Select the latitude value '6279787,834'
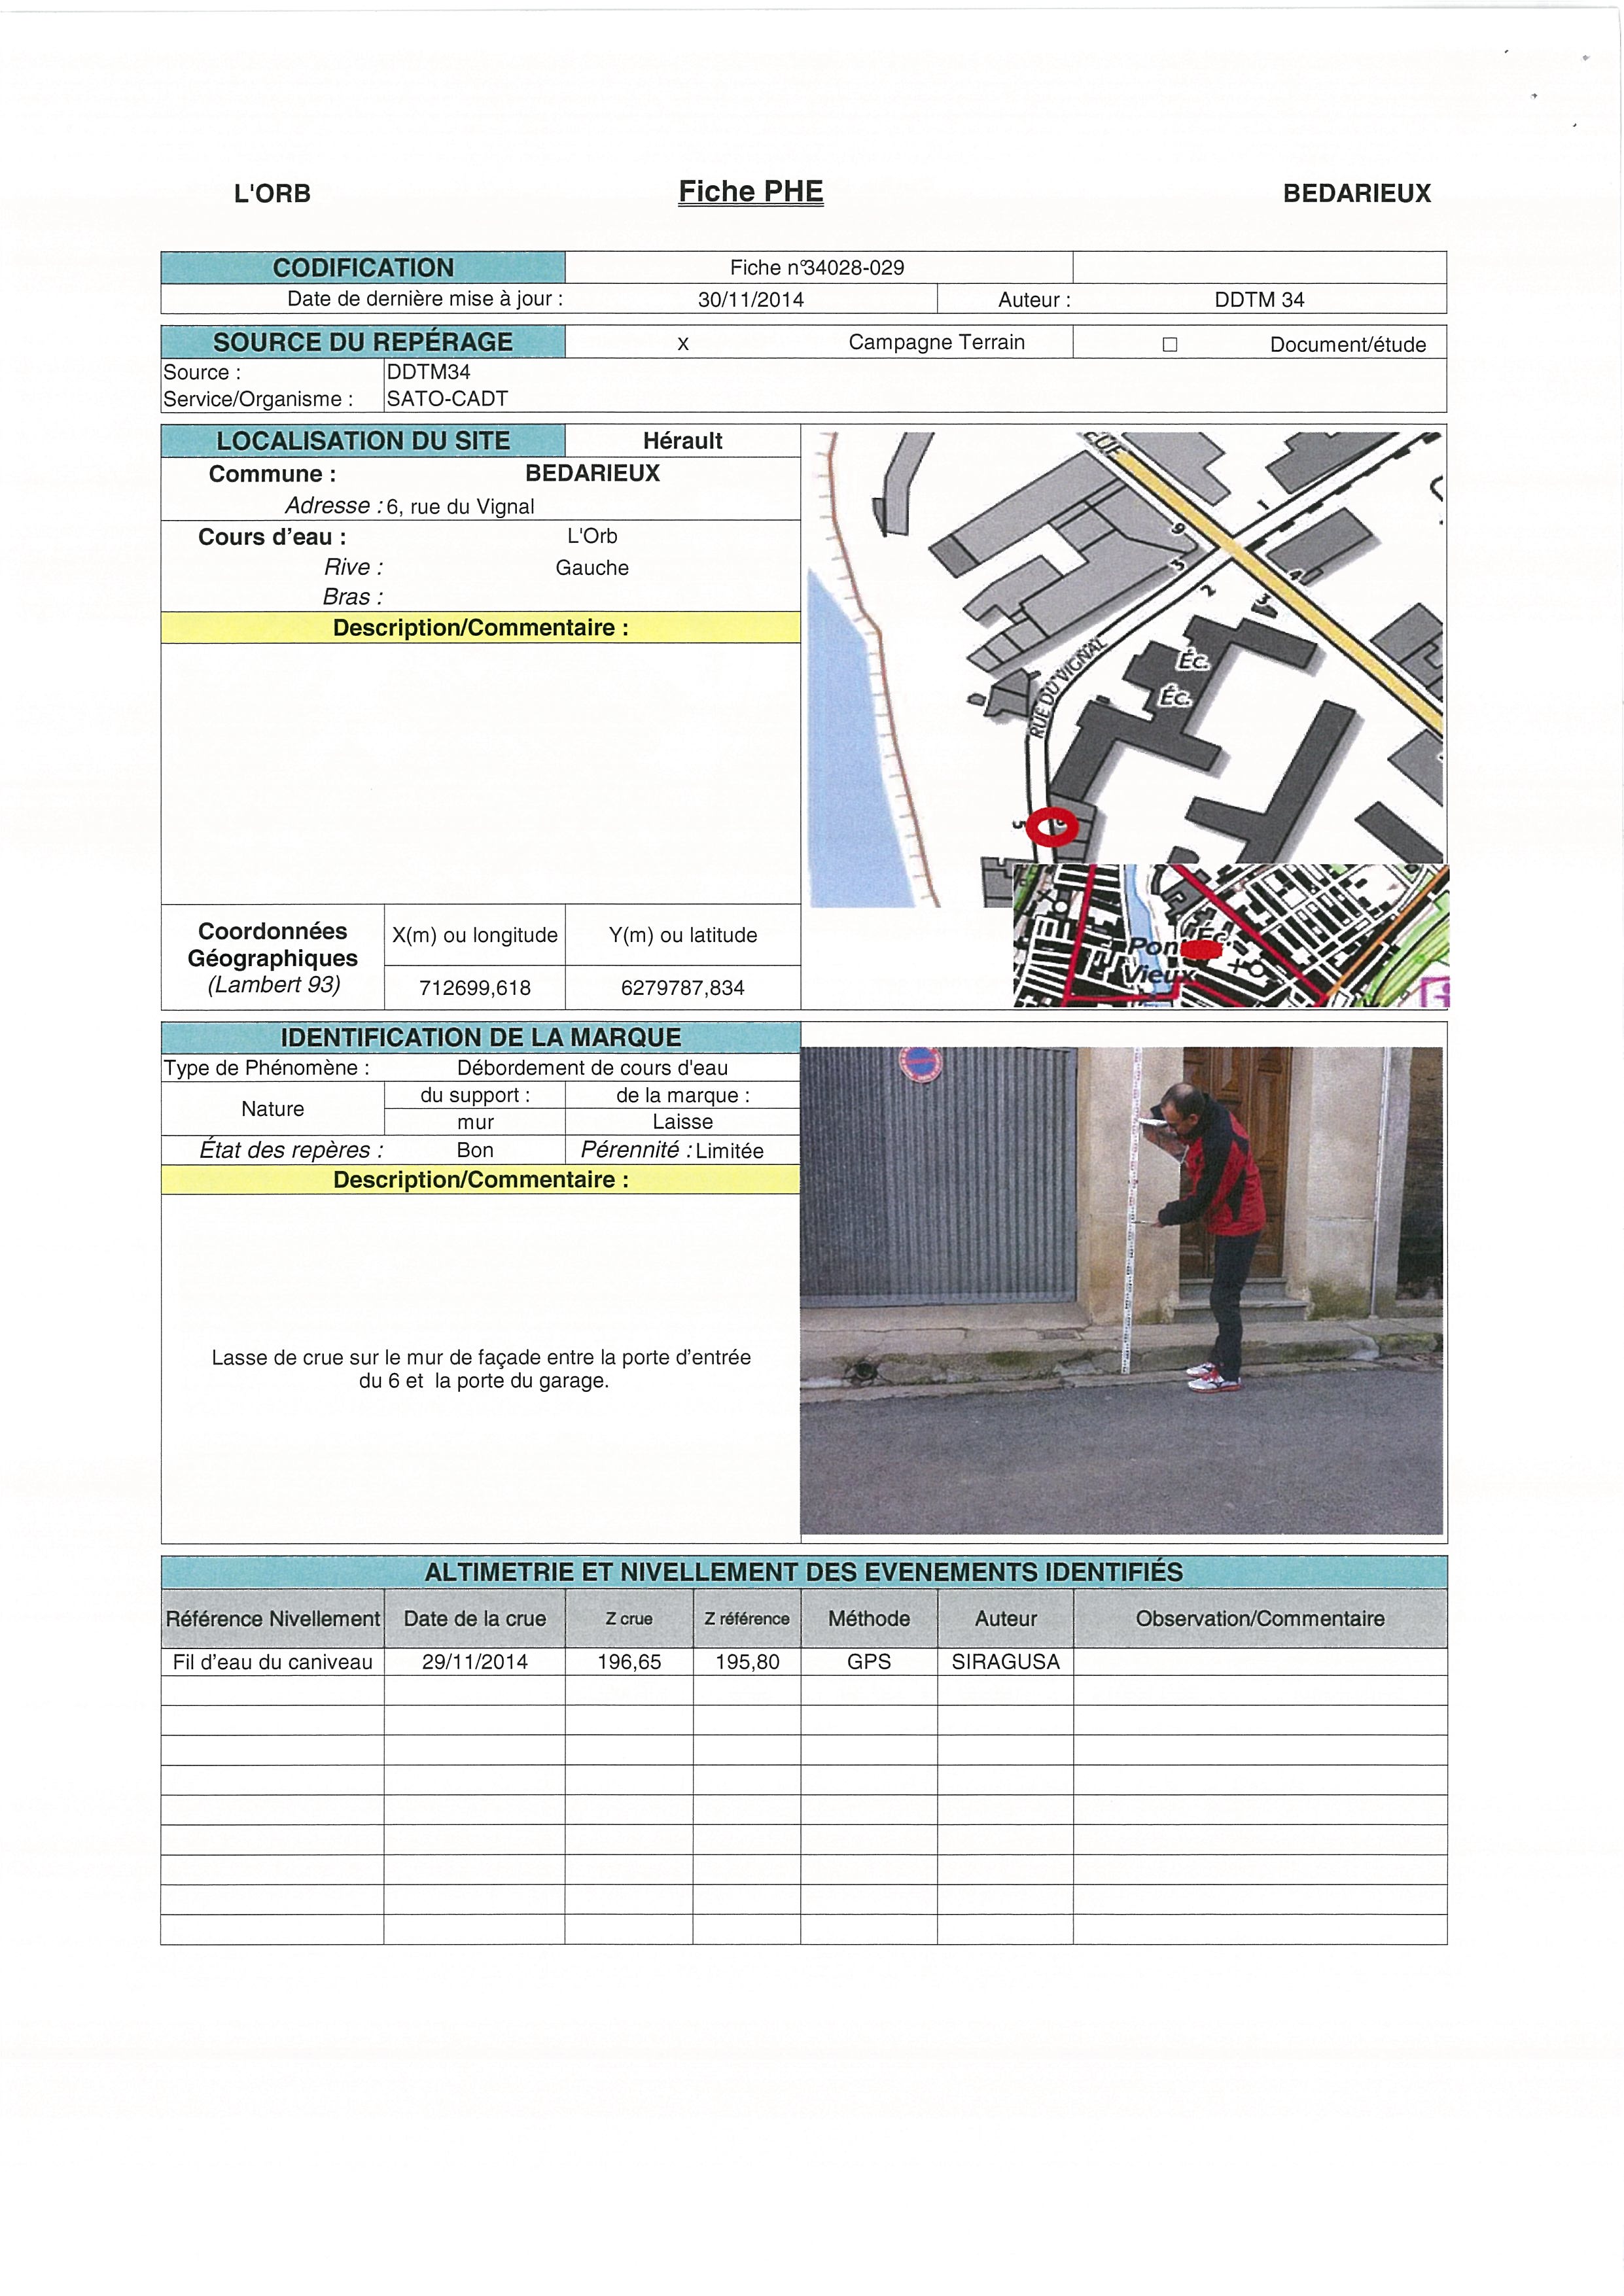Viewport: 1624px width, 2296px height. pyautogui.click(x=683, y=987)
